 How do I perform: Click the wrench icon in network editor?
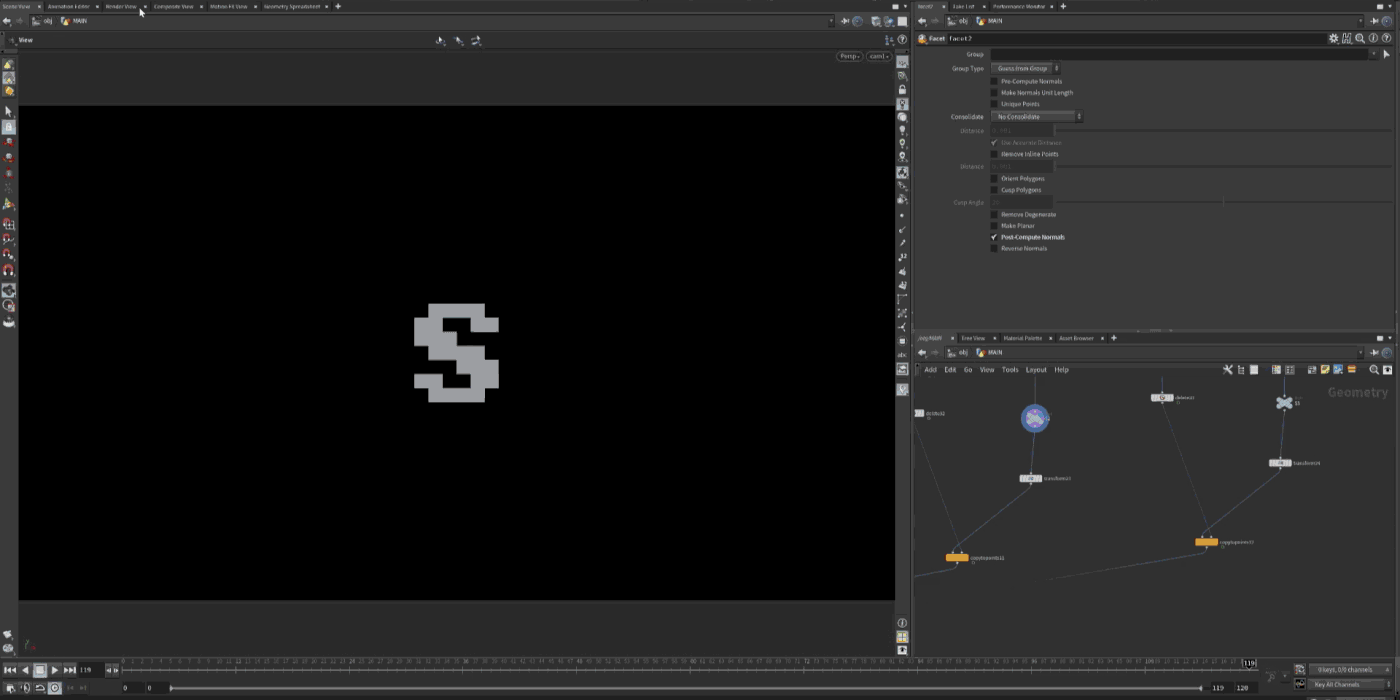click(x=1227, y=370)
